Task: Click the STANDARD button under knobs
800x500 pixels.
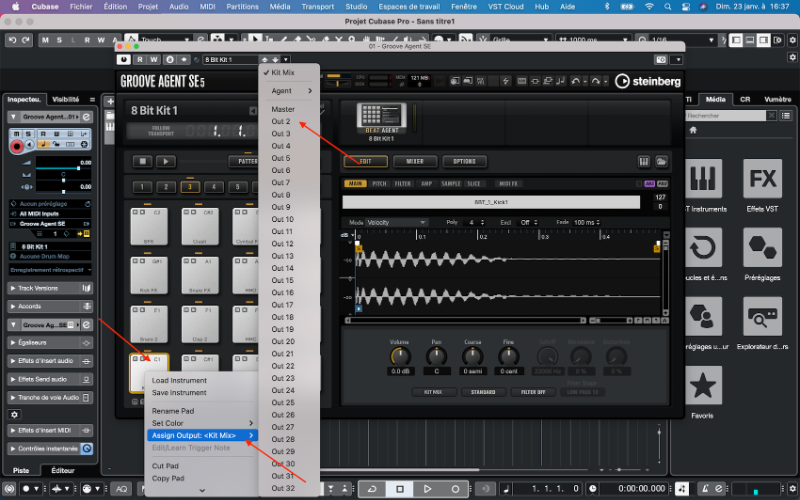Action: (483, 392)
